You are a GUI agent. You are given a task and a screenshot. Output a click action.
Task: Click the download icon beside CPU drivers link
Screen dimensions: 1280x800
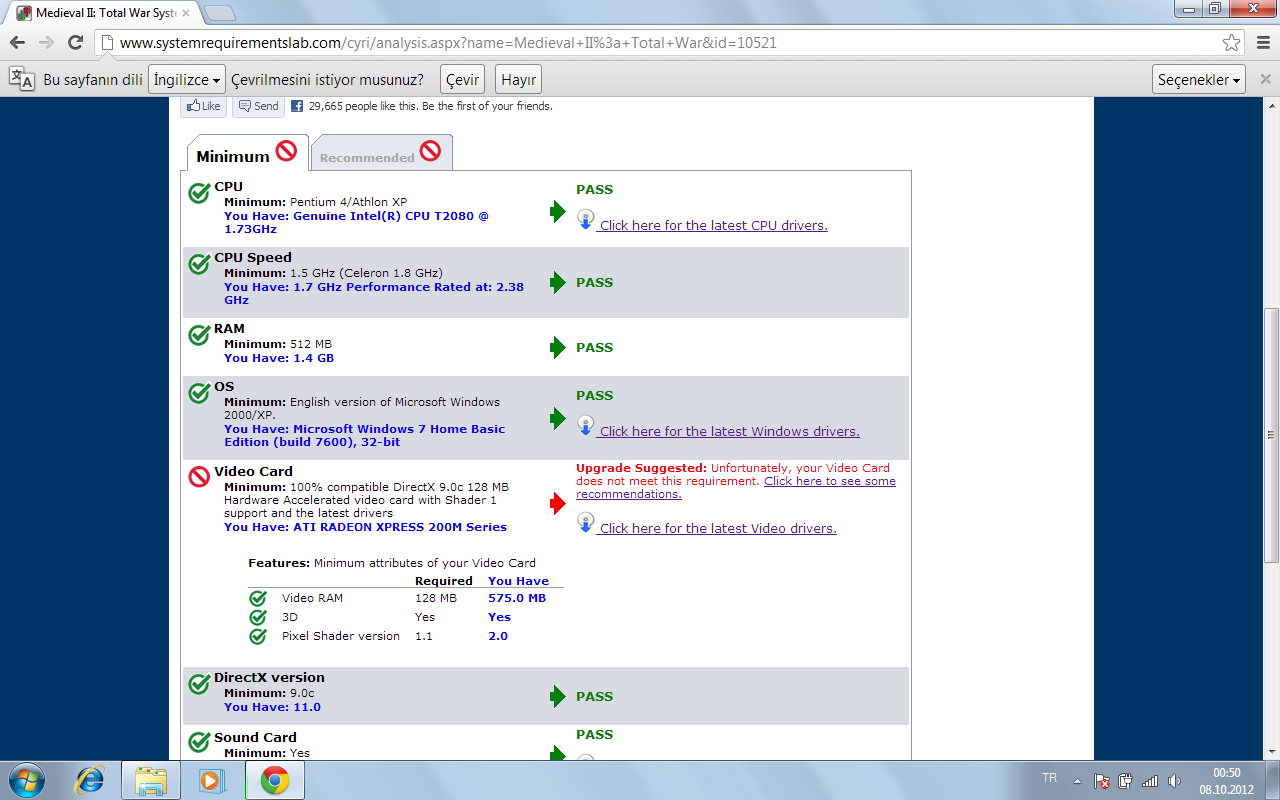[586, 220]
